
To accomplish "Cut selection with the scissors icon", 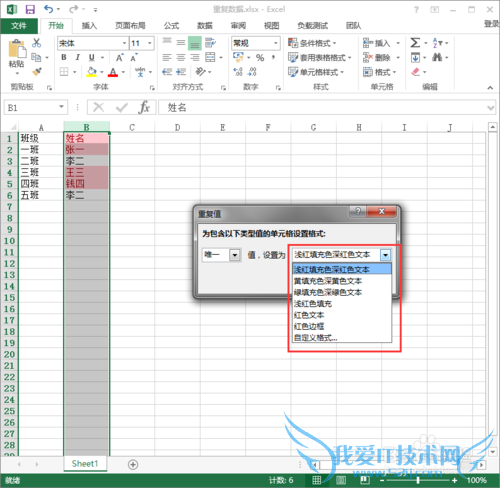I will 36,43.
